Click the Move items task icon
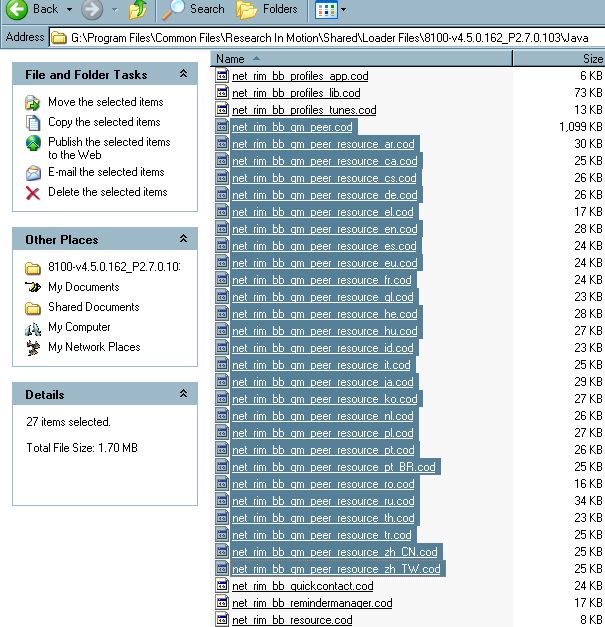 pyautogui.click(x=32, y=103)
